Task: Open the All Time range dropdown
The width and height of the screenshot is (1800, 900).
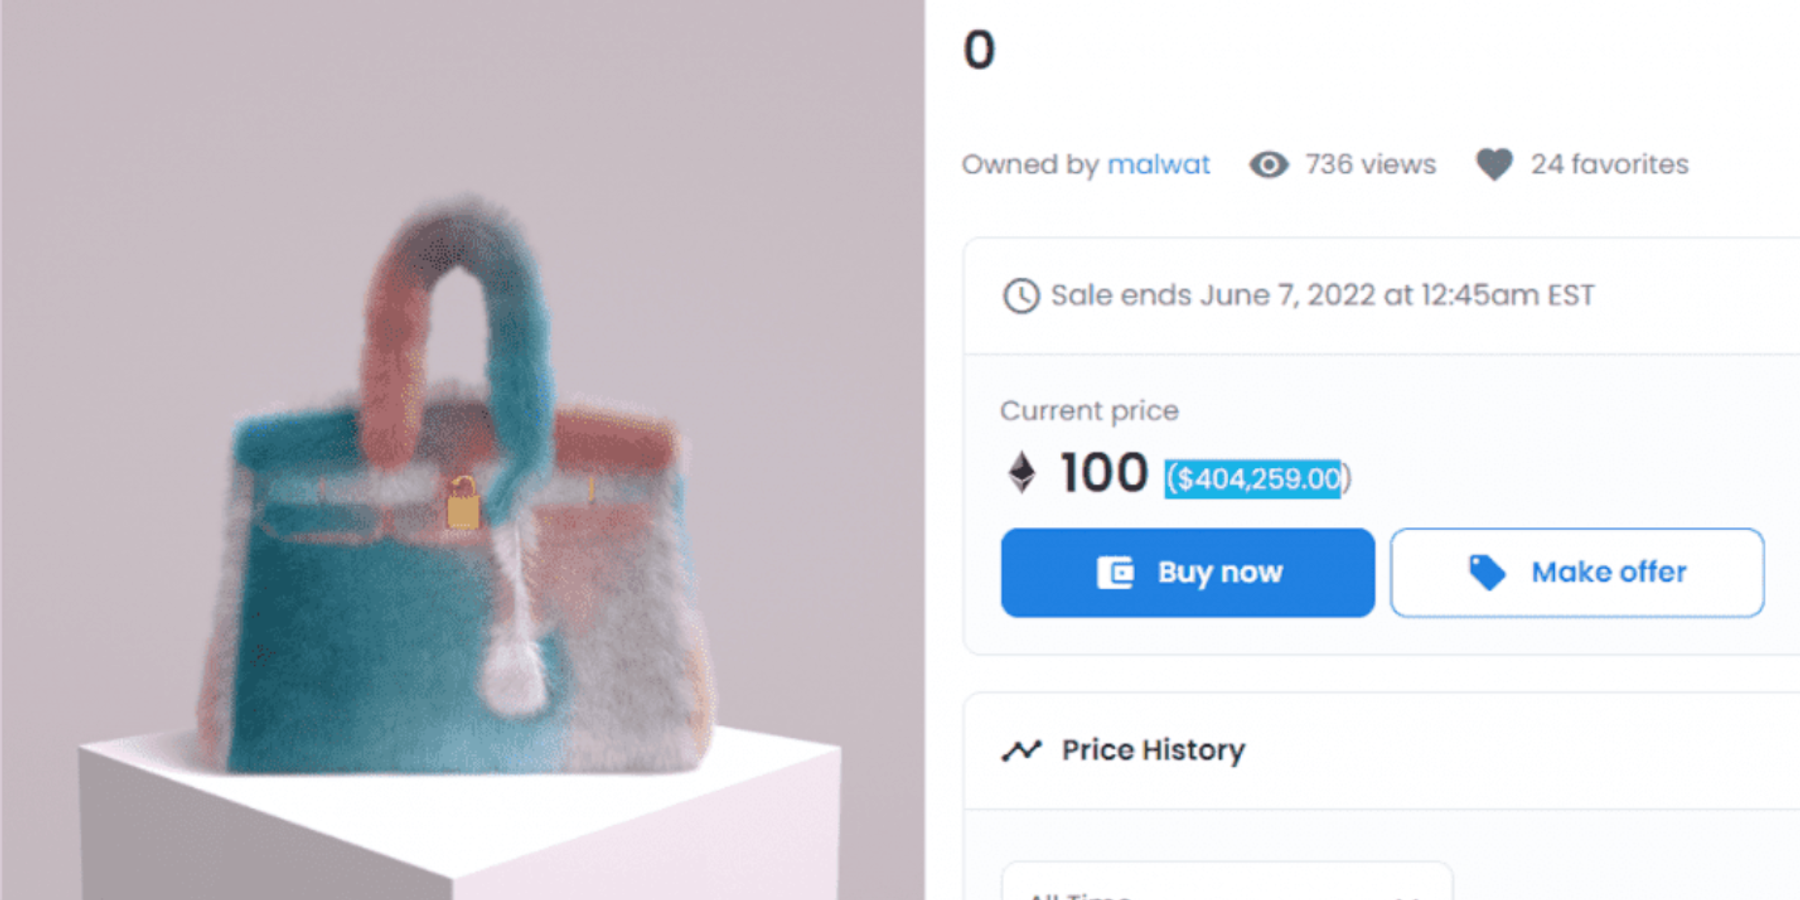Action: [x=1226, y=885]
